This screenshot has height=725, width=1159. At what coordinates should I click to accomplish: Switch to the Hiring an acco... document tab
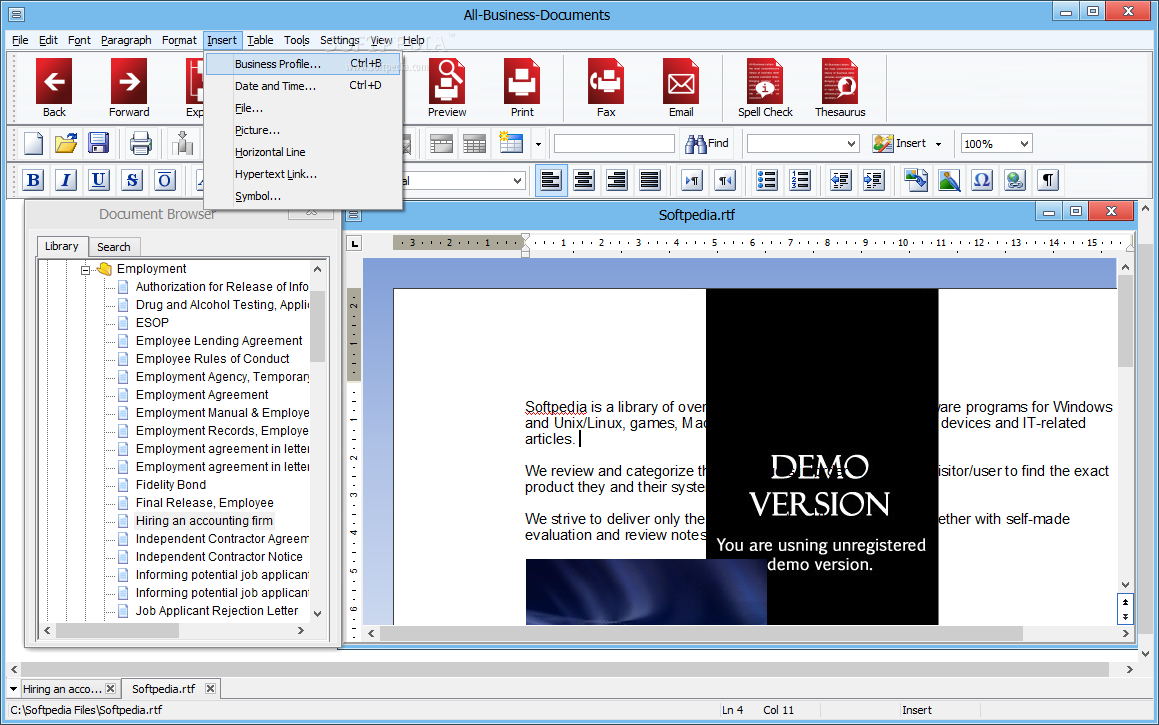pyautogui.click(x=61, y=689)
